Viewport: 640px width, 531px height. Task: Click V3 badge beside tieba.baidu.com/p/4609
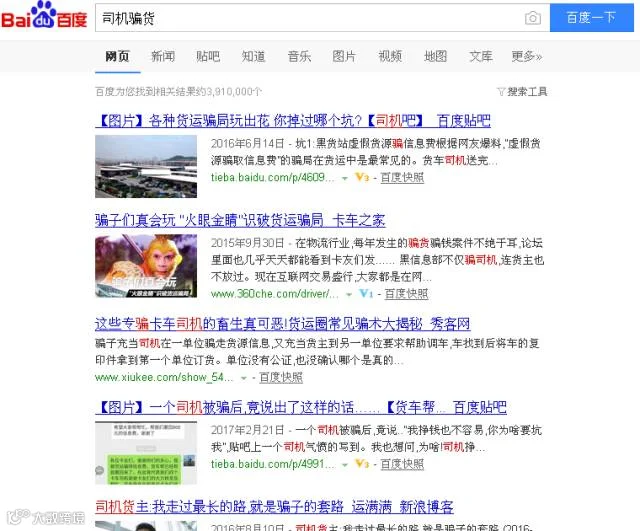362,178
